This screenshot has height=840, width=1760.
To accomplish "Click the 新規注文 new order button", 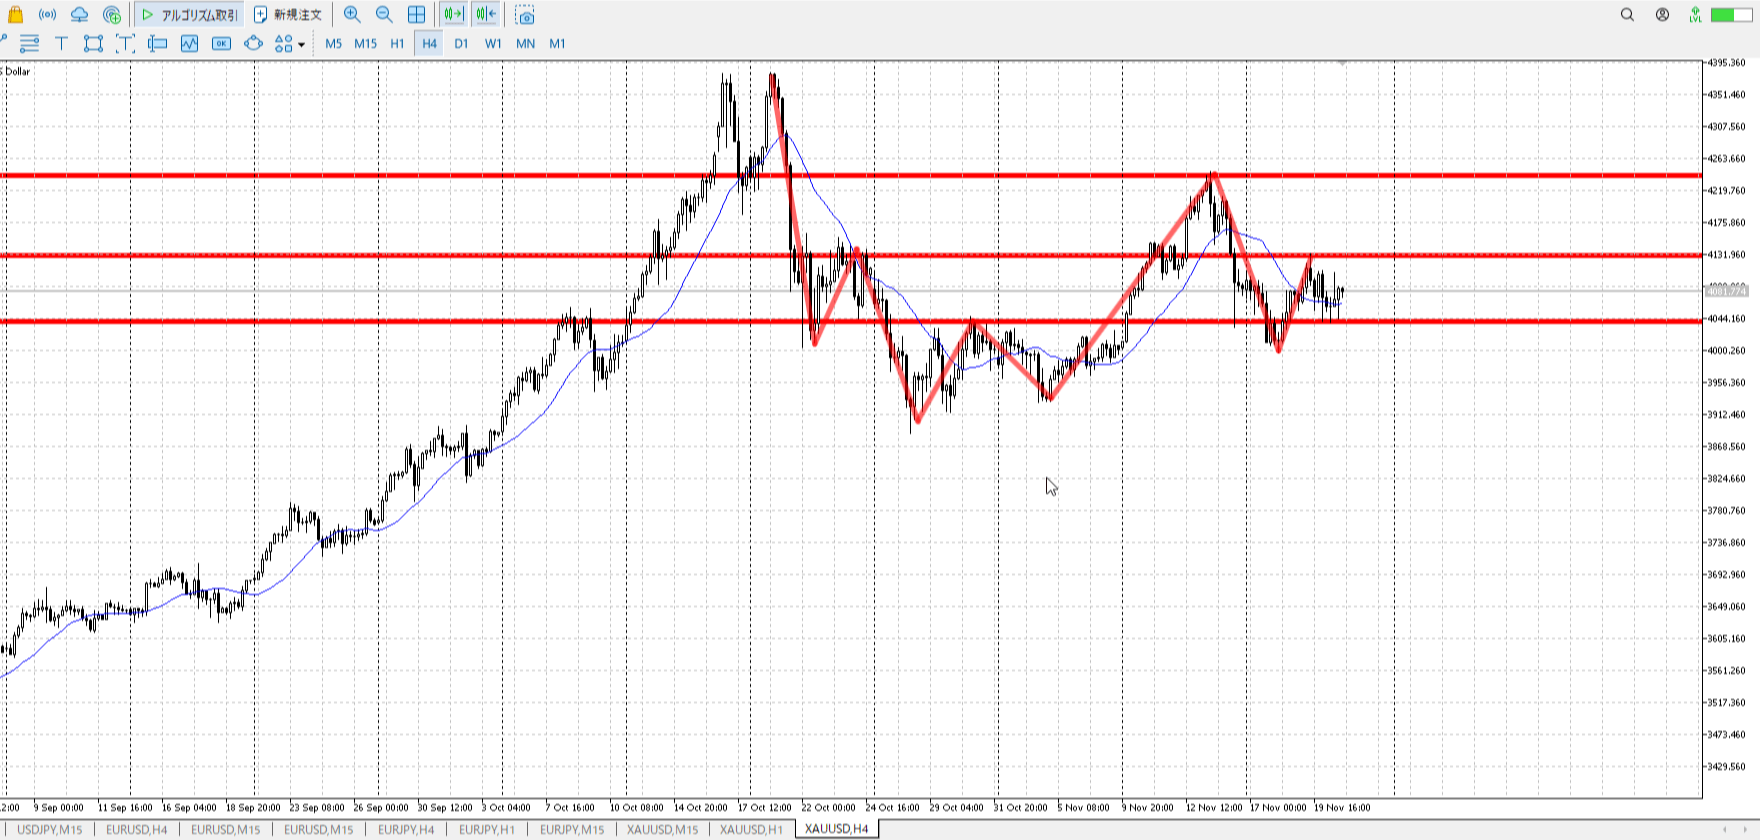I will pos(288,15).
